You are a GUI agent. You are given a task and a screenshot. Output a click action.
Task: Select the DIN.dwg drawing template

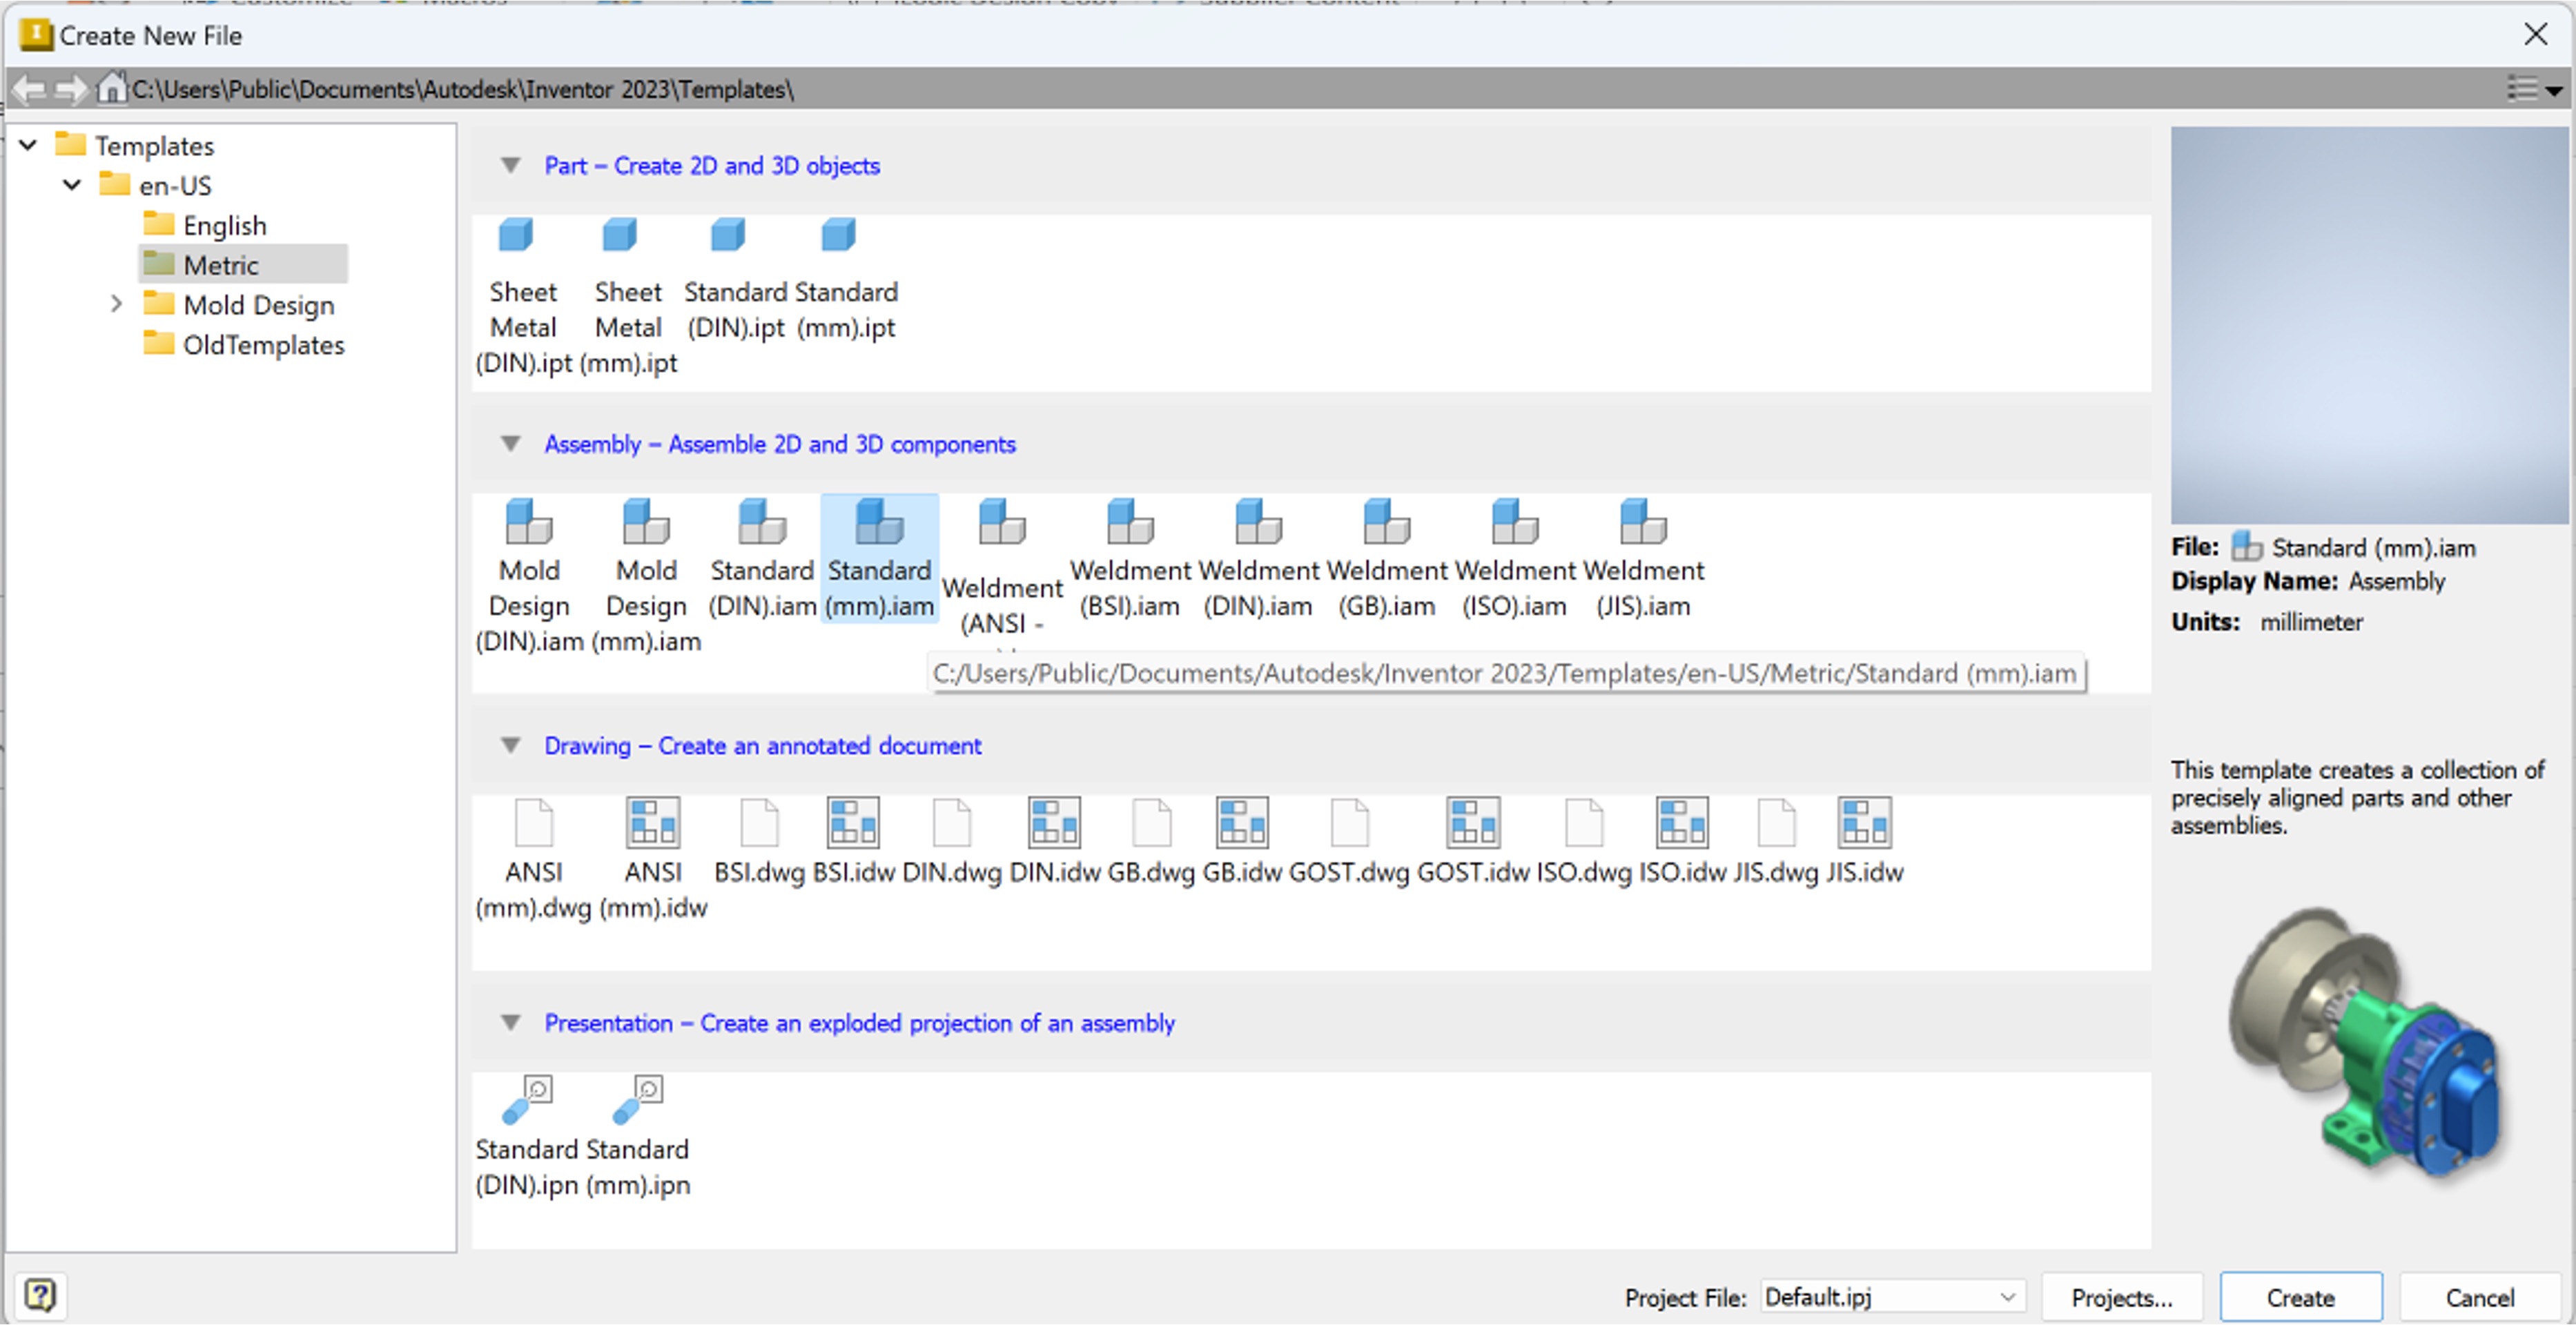pos(951,842)
